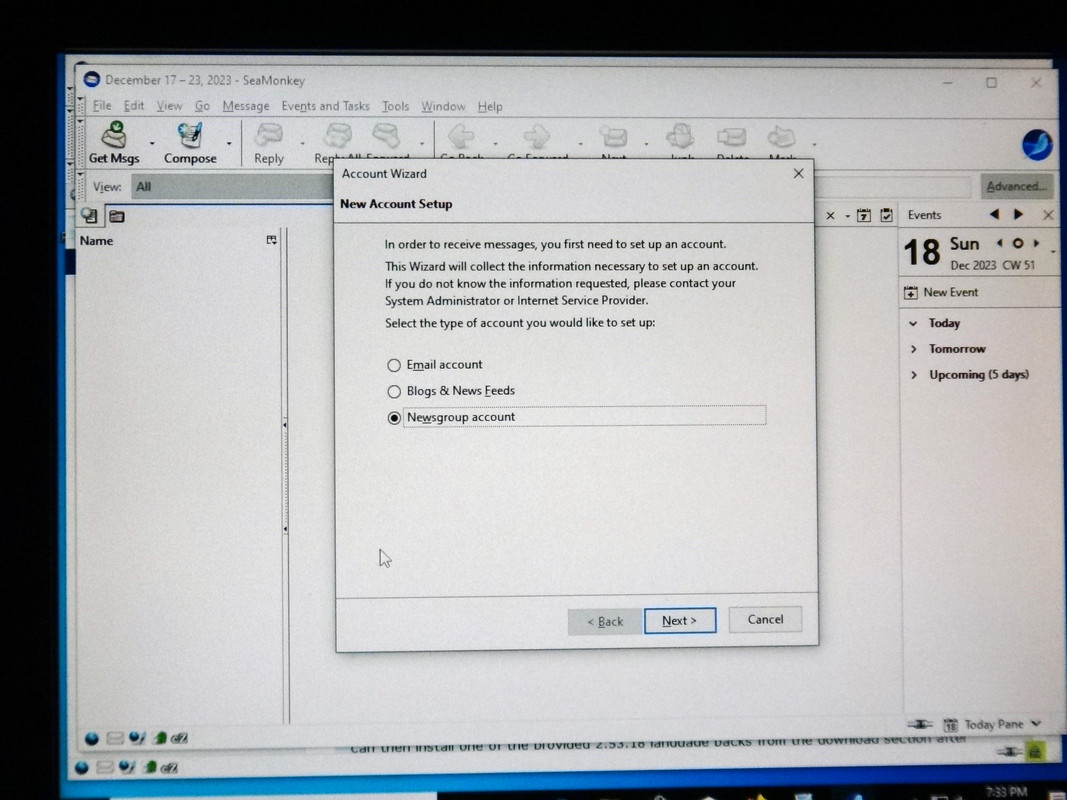Open the Today Pane dropdown chevron
1067x800 pixels.
pyautogui.click(x=1036, y=724)
